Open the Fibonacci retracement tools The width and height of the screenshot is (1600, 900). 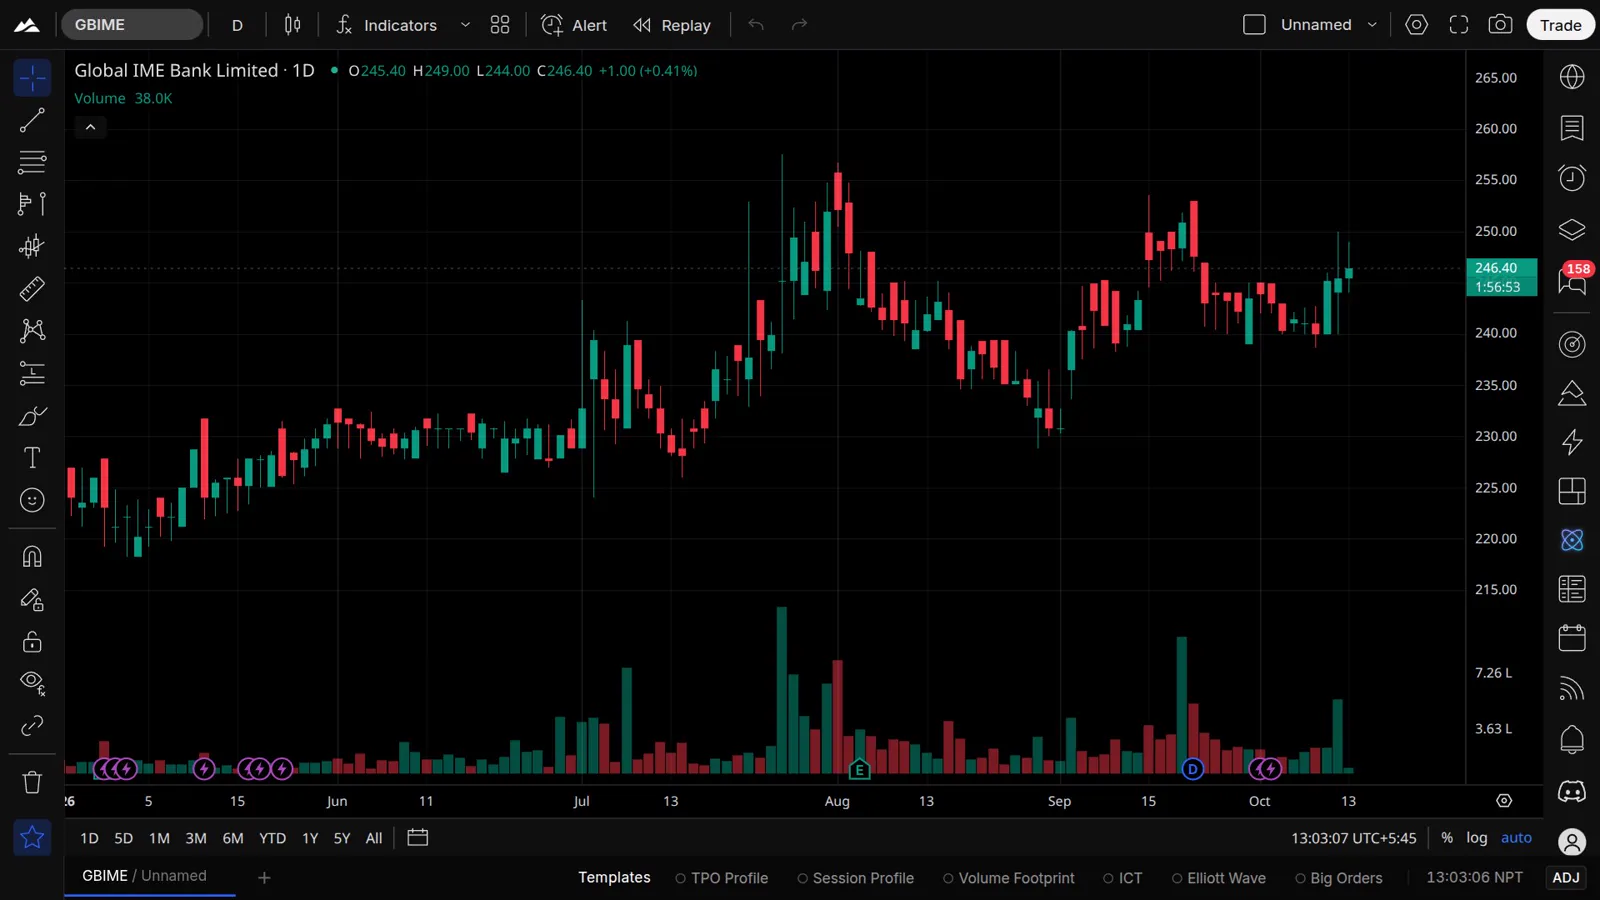32,162
